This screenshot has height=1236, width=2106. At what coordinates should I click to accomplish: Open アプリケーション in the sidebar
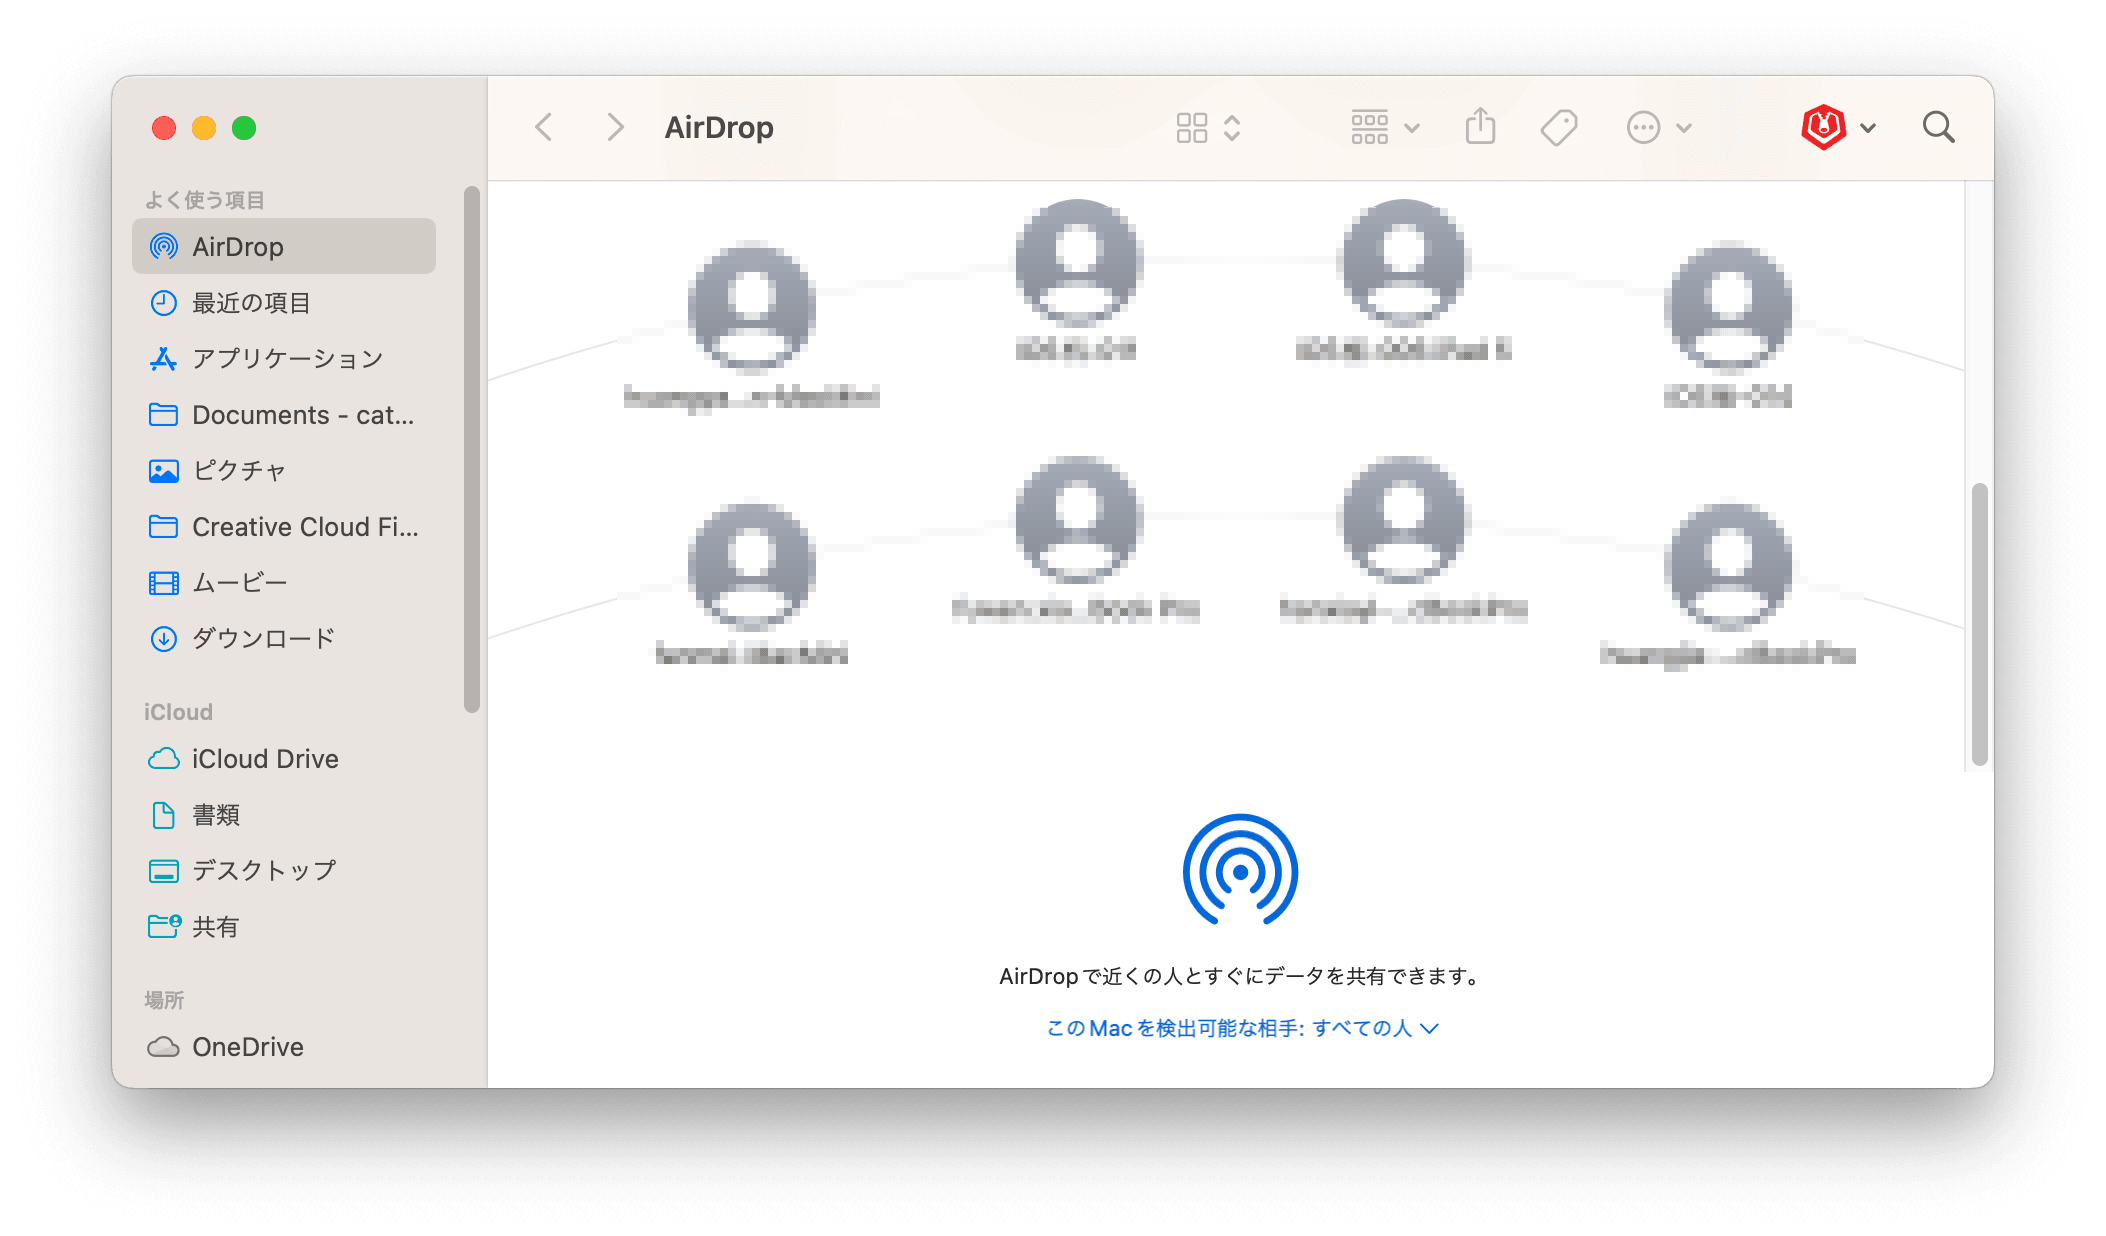click(x=284, y=359)
